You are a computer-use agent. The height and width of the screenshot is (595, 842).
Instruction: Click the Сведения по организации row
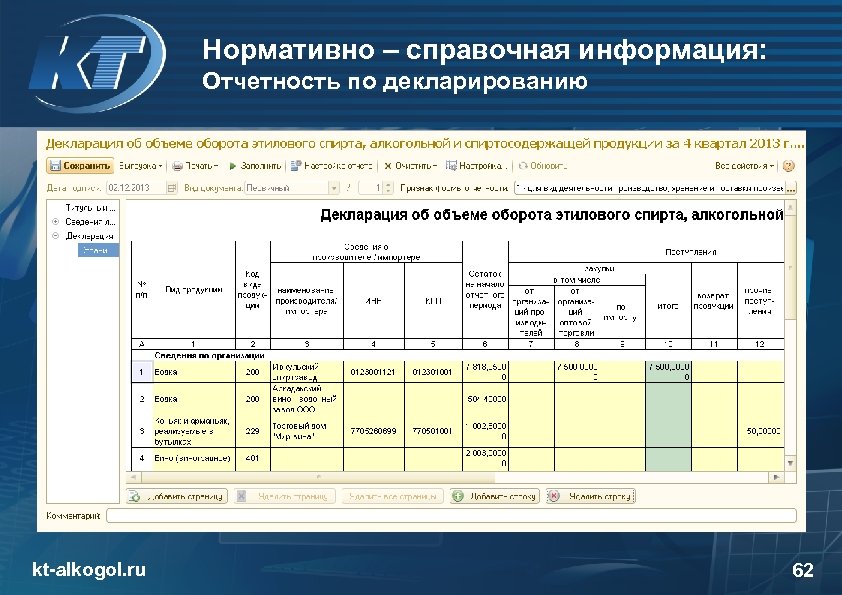pos(458,355)
